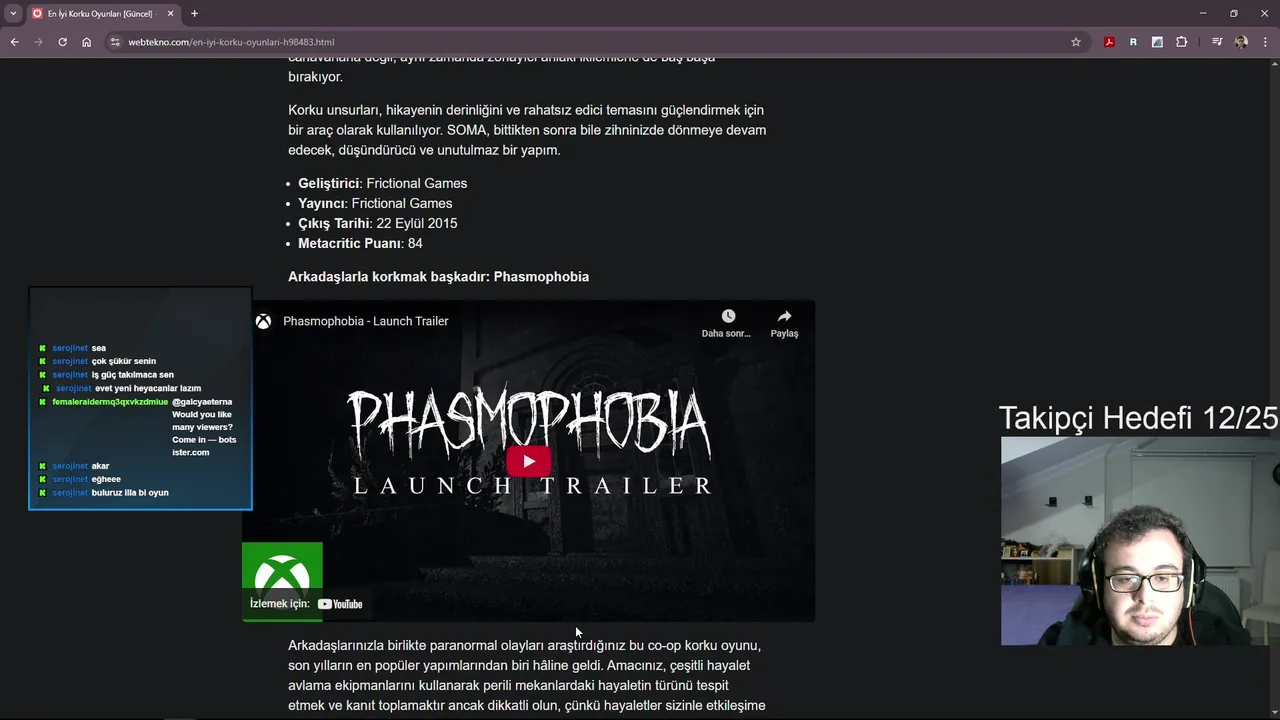
Task: Open the blue feather extension icon
Action: [1157, 42]
